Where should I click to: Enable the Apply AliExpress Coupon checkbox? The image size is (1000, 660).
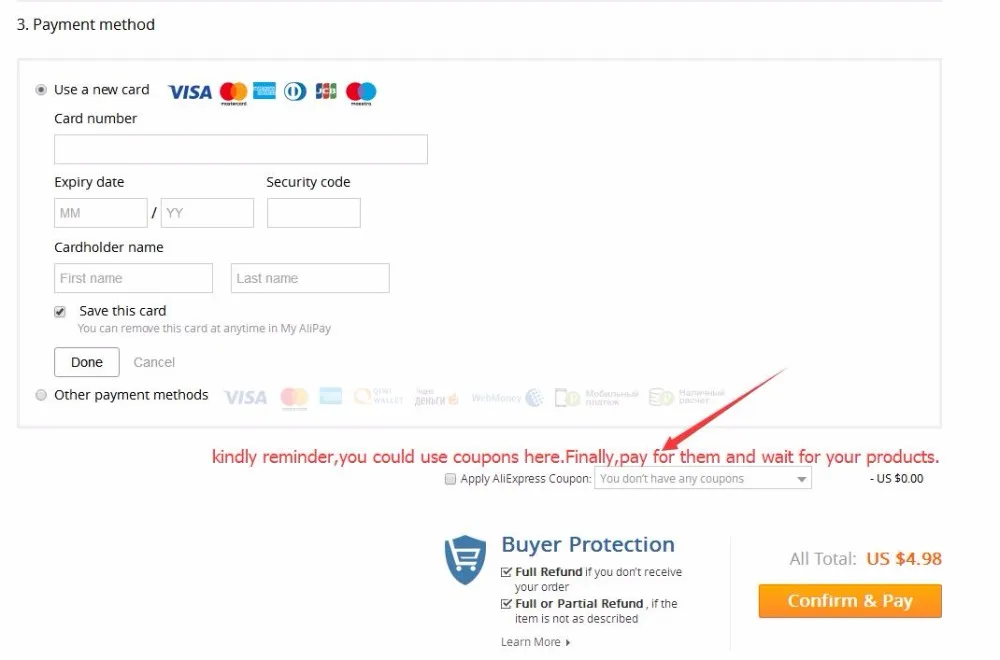tap(450, 479)
